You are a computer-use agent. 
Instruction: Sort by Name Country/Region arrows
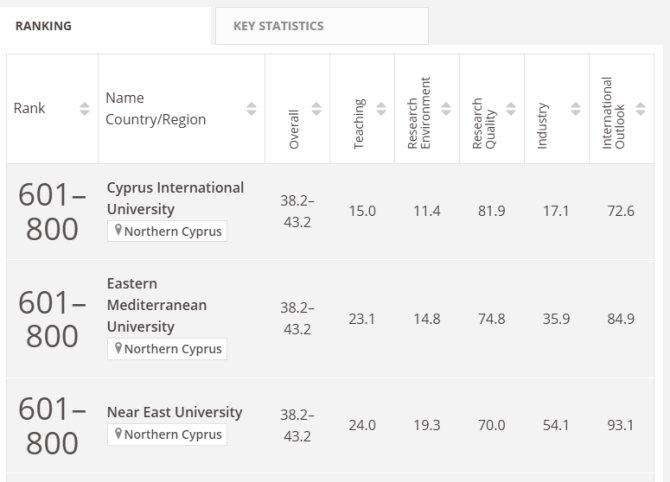click(251, 109)
